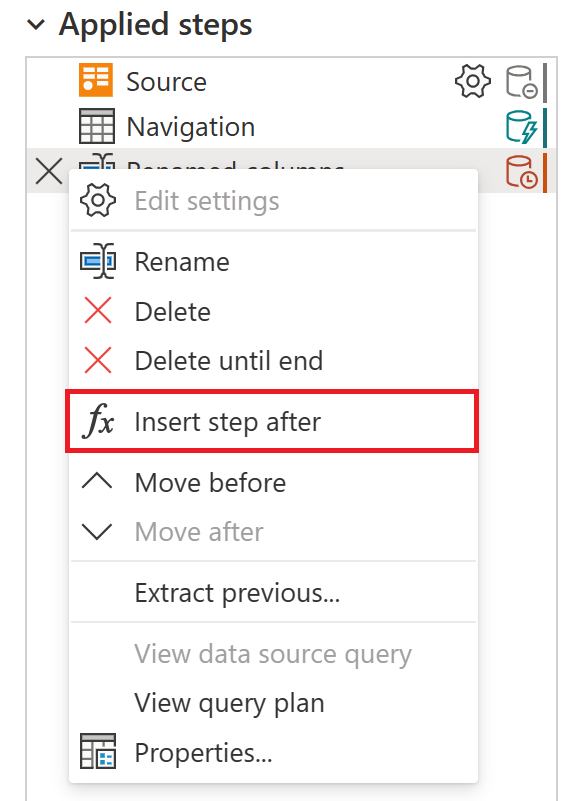This screenshot has width=581, height=801.
Task: Open the View query plan option
Action: (x=229, y=703)
